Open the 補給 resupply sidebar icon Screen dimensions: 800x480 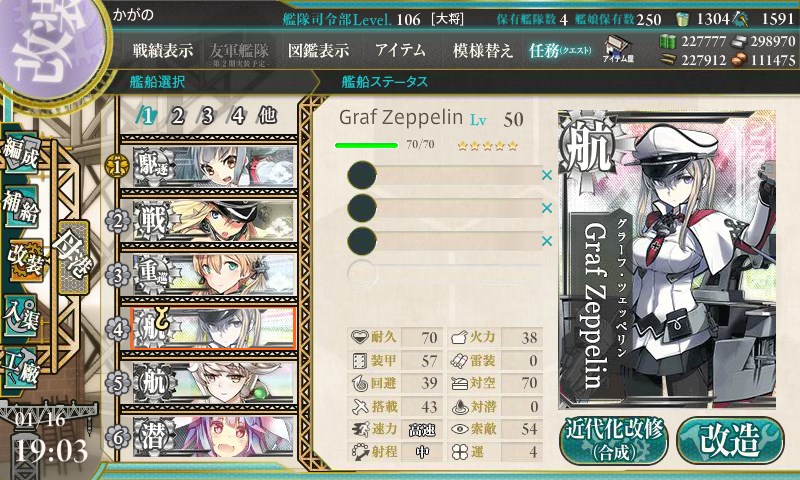point(20,205)
